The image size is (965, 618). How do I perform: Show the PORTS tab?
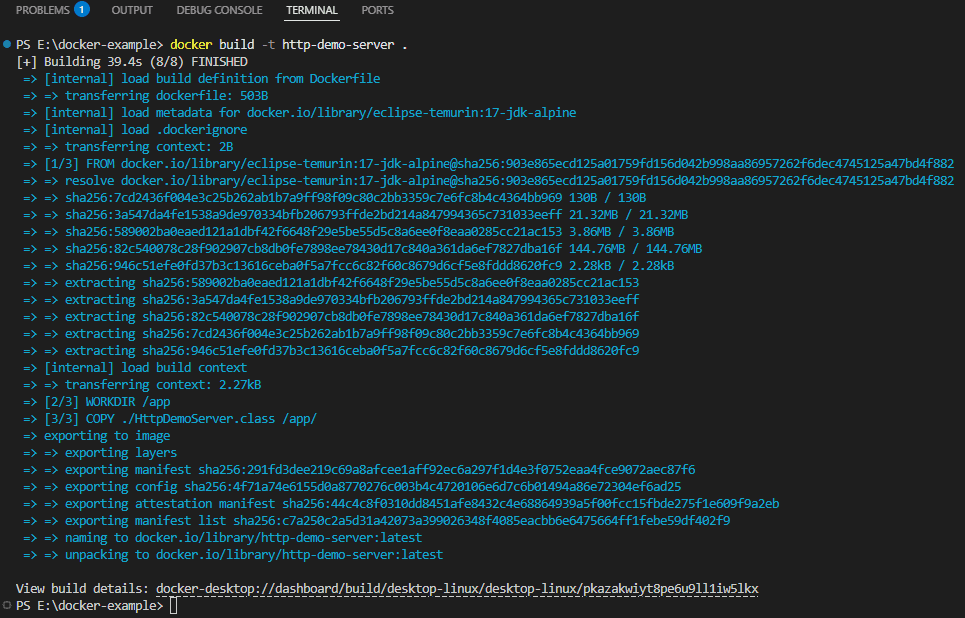(377, 10)
